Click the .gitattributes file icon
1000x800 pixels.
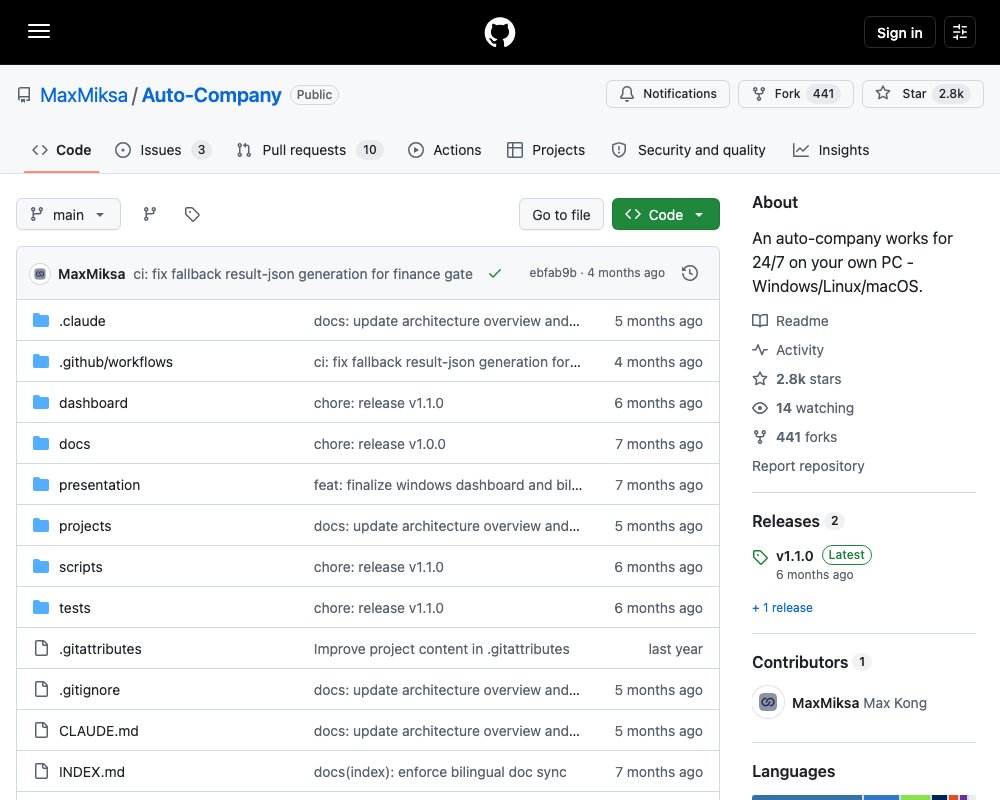pyautogui.click(x=41, y=648)
